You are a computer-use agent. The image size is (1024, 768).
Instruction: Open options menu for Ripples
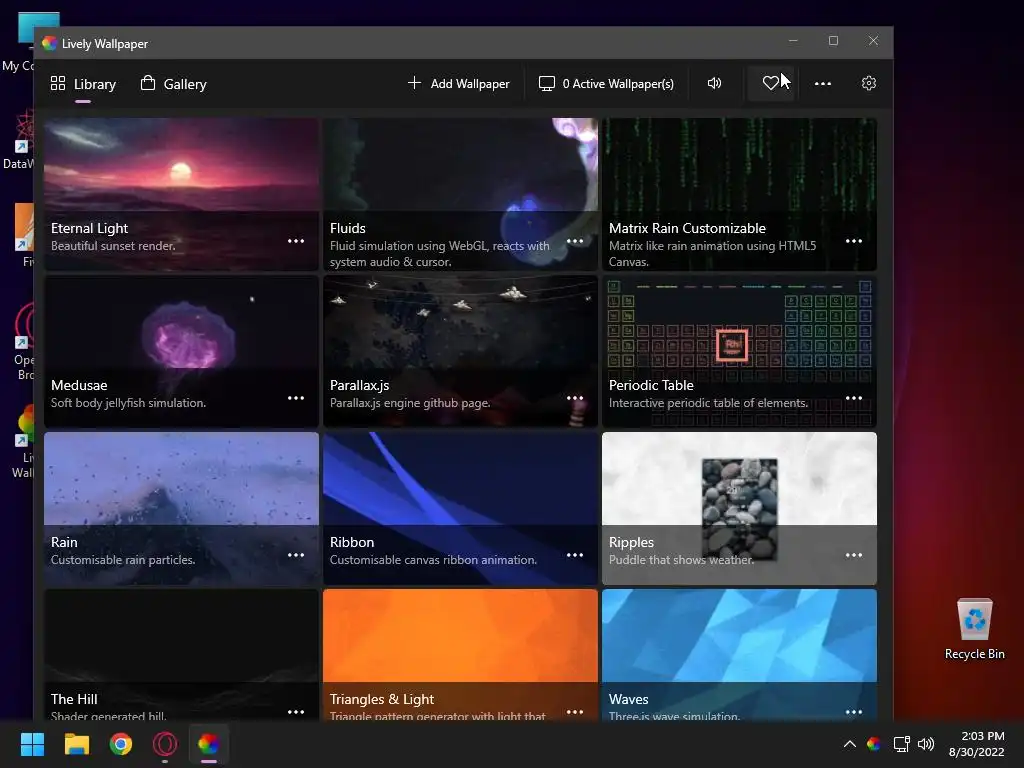pyautogui.click(x=854, y=555)
